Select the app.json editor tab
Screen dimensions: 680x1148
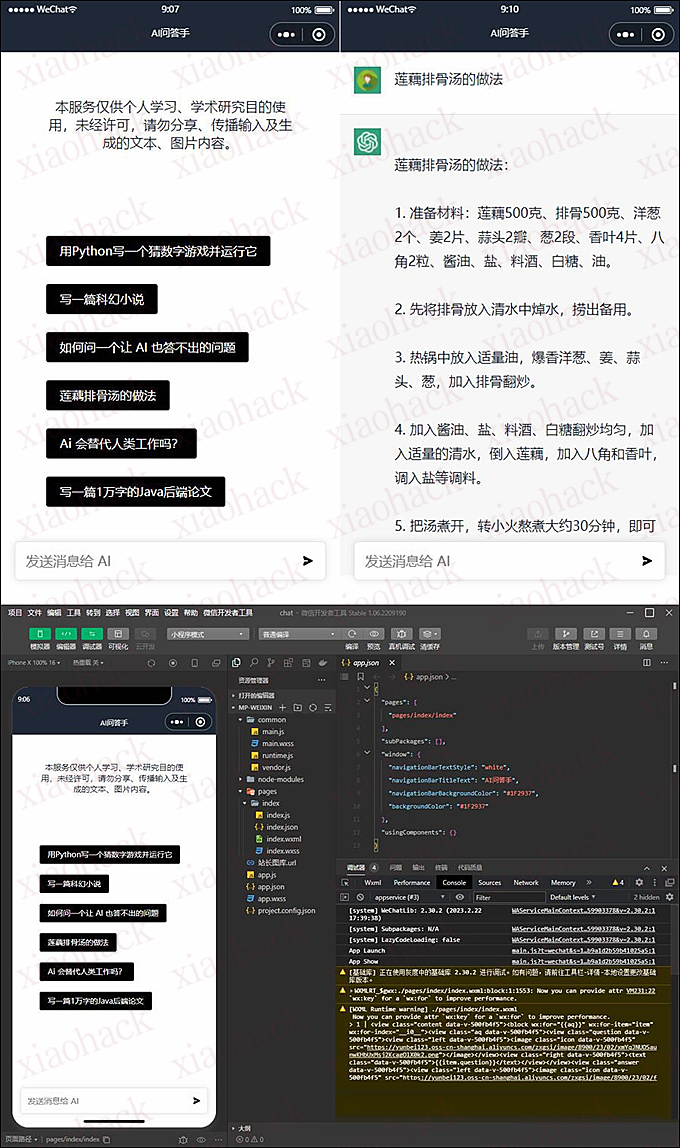tap(366, 663)
